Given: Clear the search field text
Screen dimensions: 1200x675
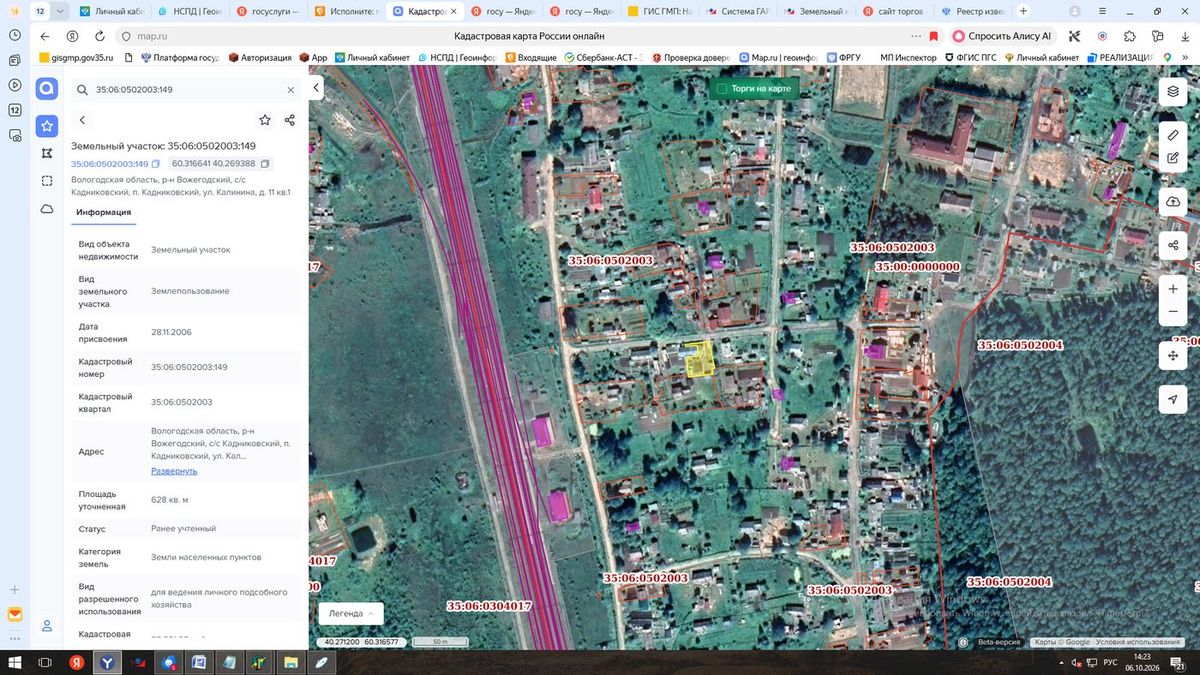Looking at the screenshot, I should [x=291, y=90].
